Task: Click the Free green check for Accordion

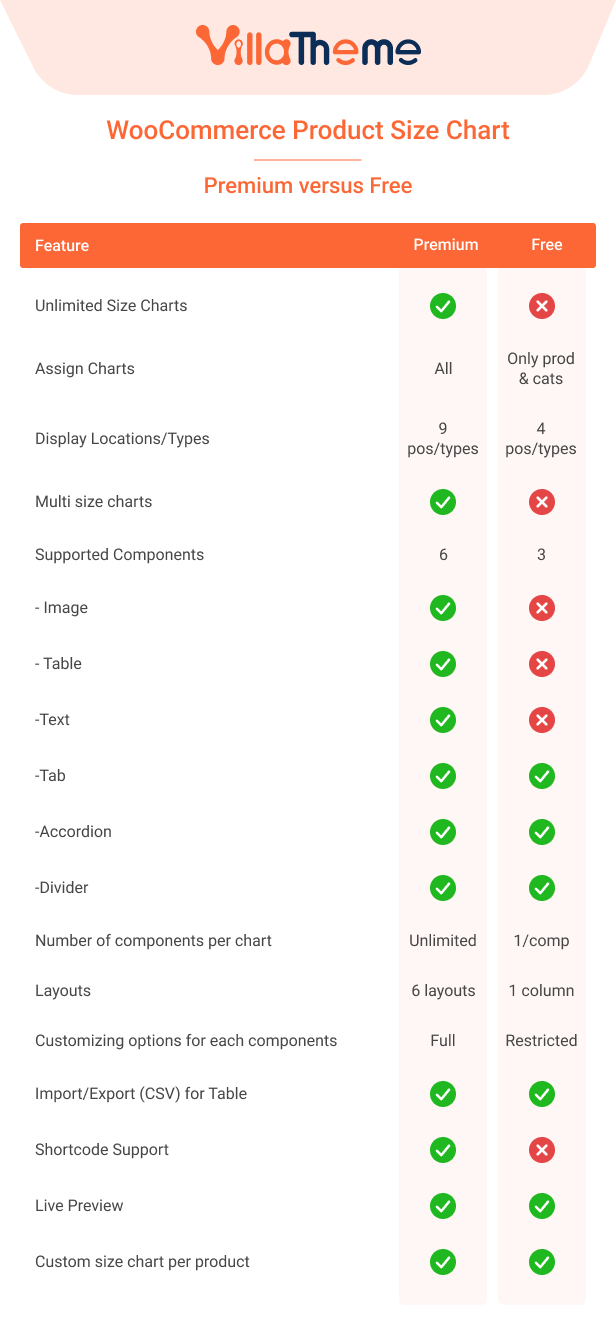Action: coord(542,832)
